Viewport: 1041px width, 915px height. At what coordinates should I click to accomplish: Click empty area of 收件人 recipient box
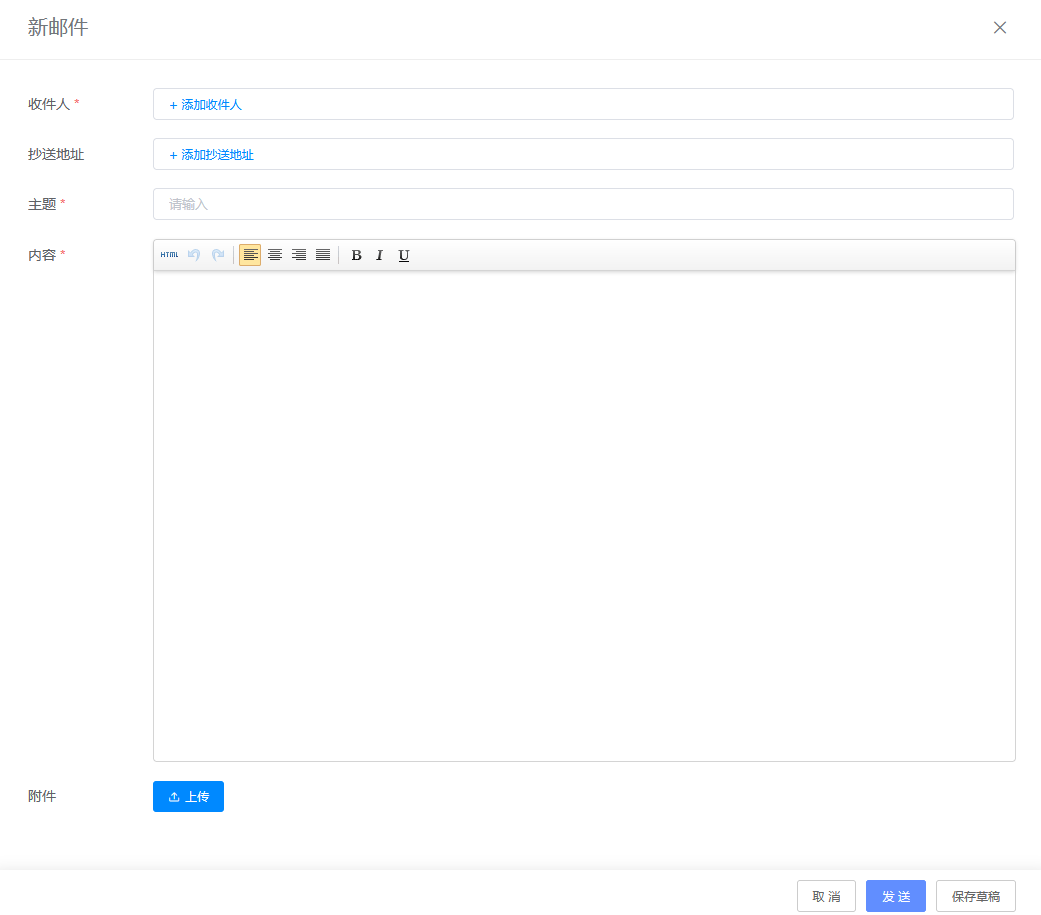pos(620,104)
